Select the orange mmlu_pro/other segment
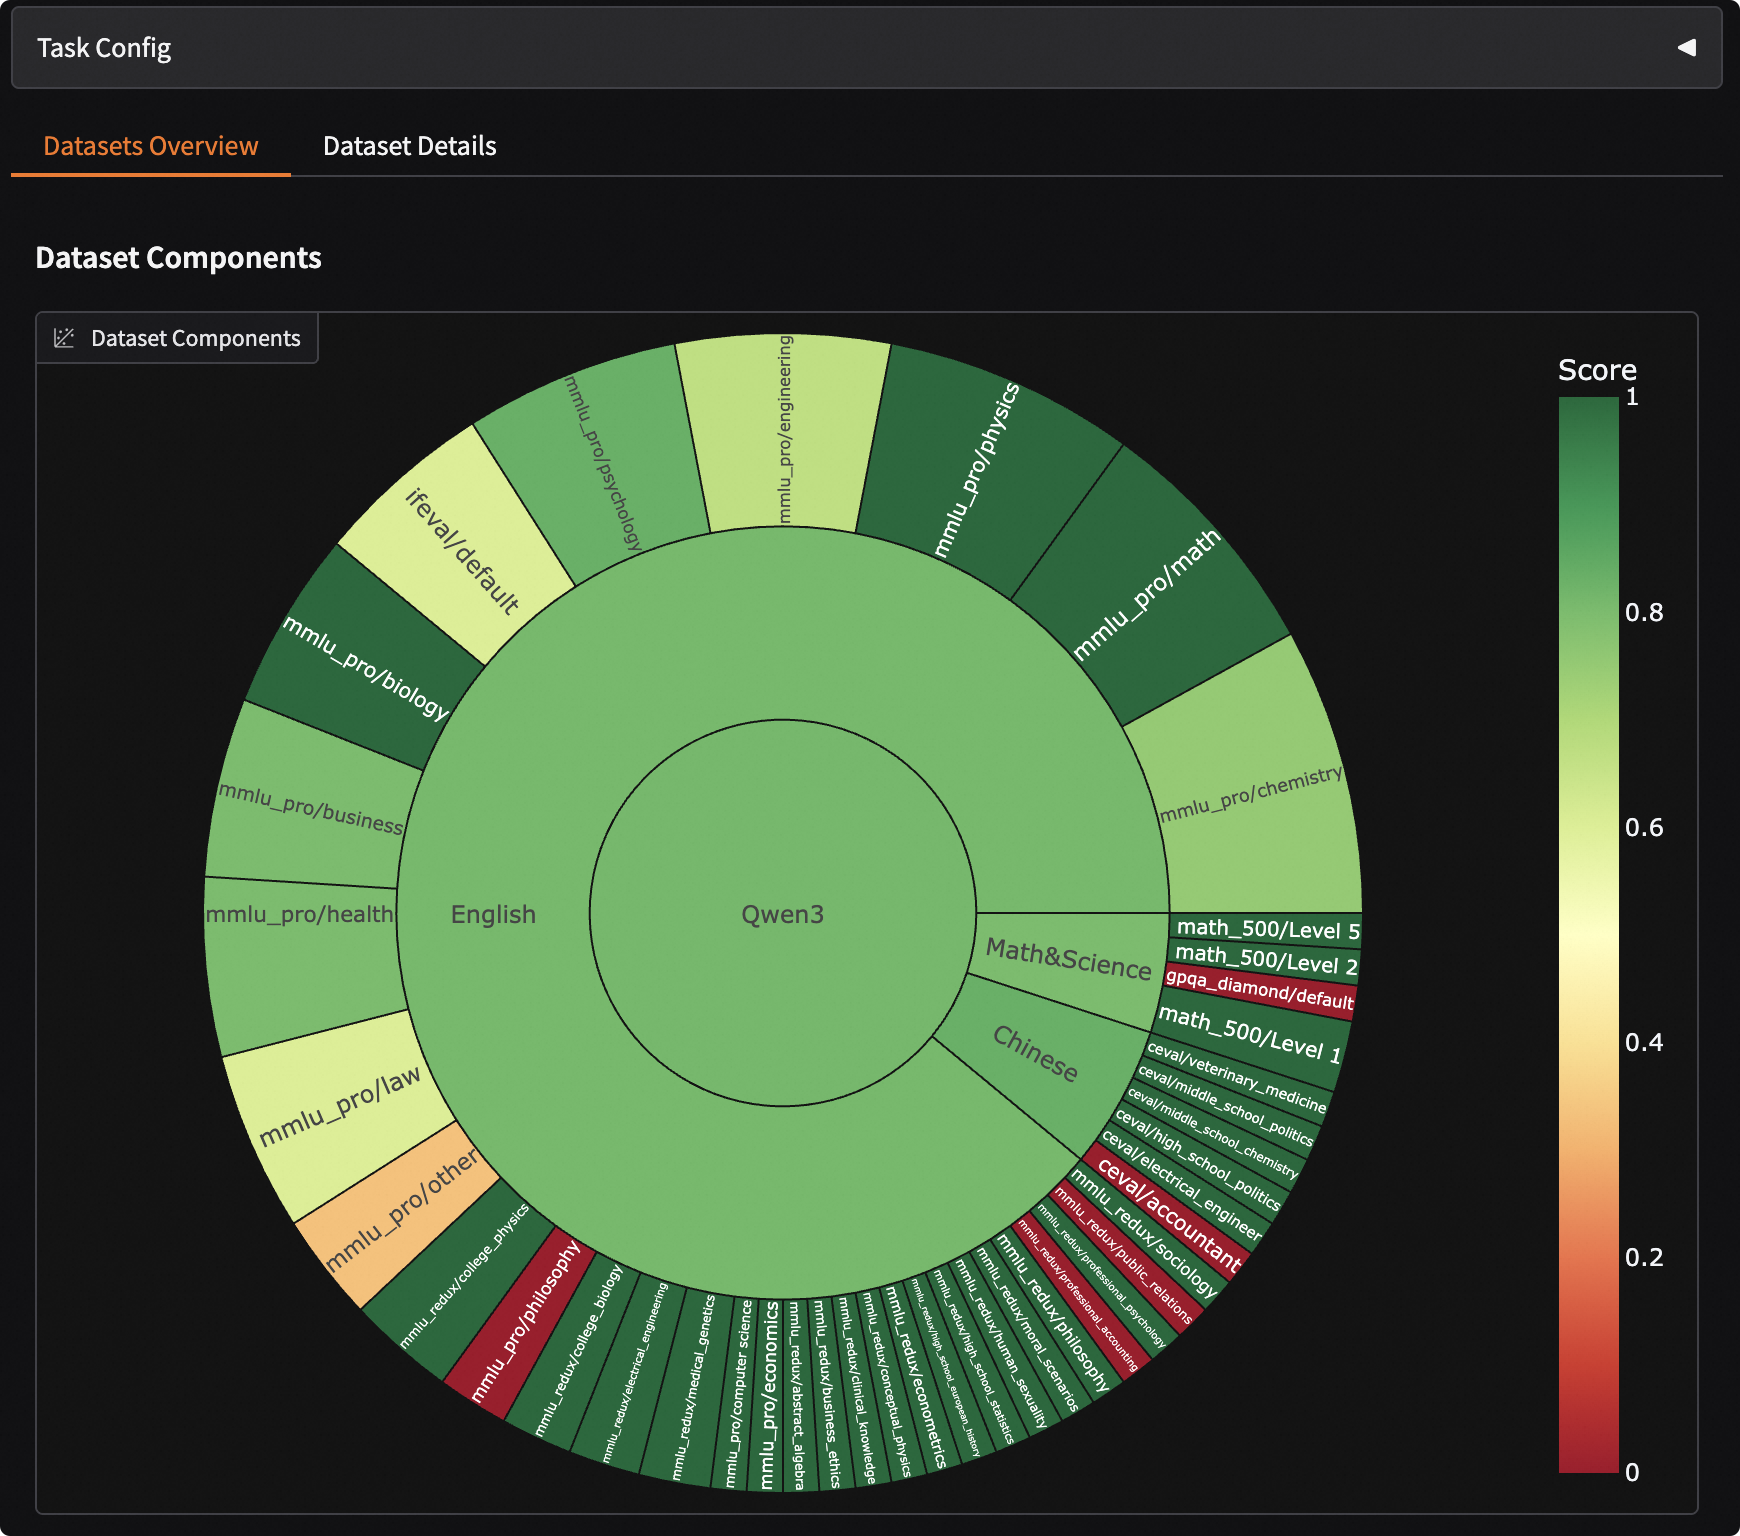 402,1211
